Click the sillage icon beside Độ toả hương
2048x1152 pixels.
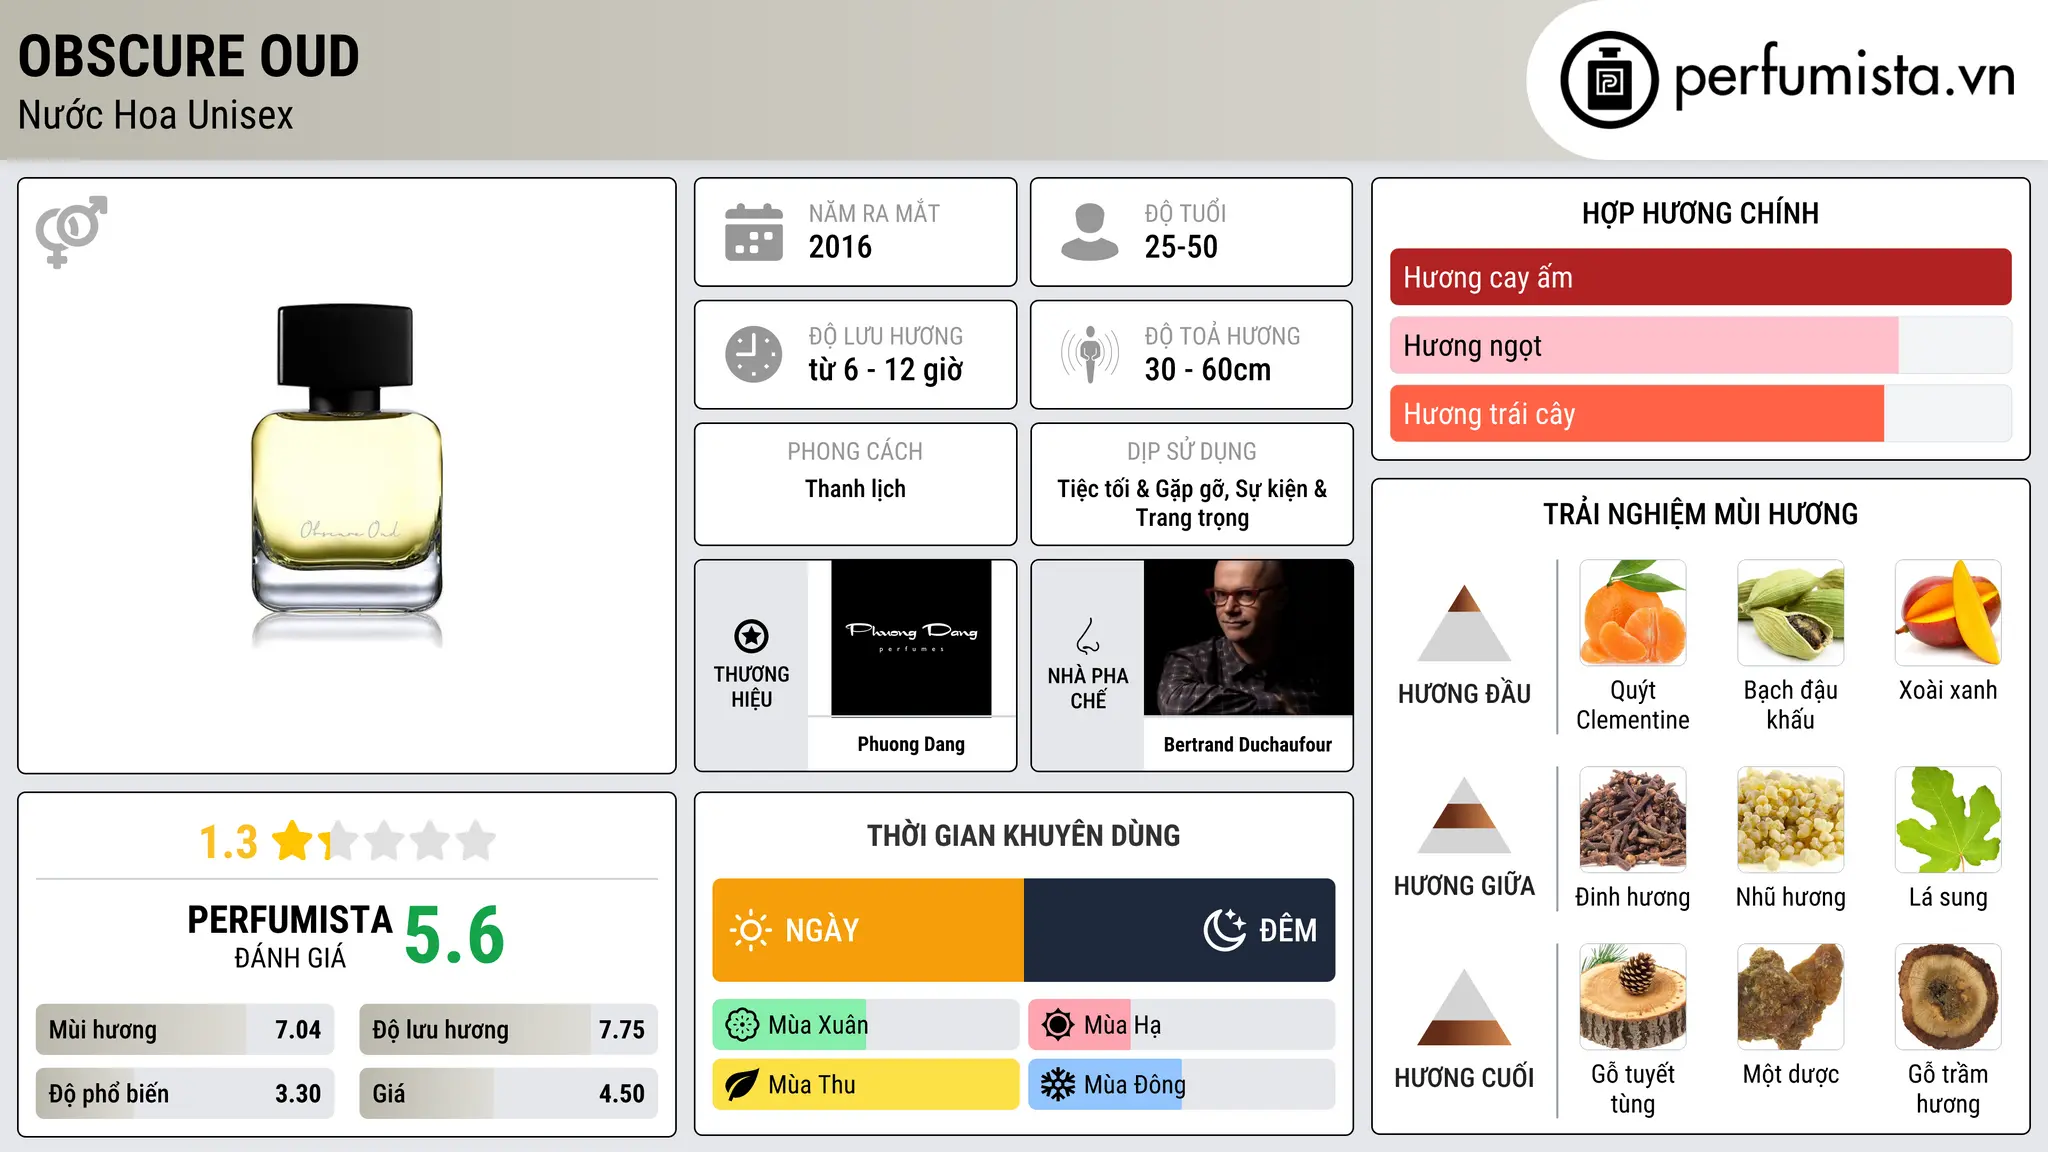1089,354
